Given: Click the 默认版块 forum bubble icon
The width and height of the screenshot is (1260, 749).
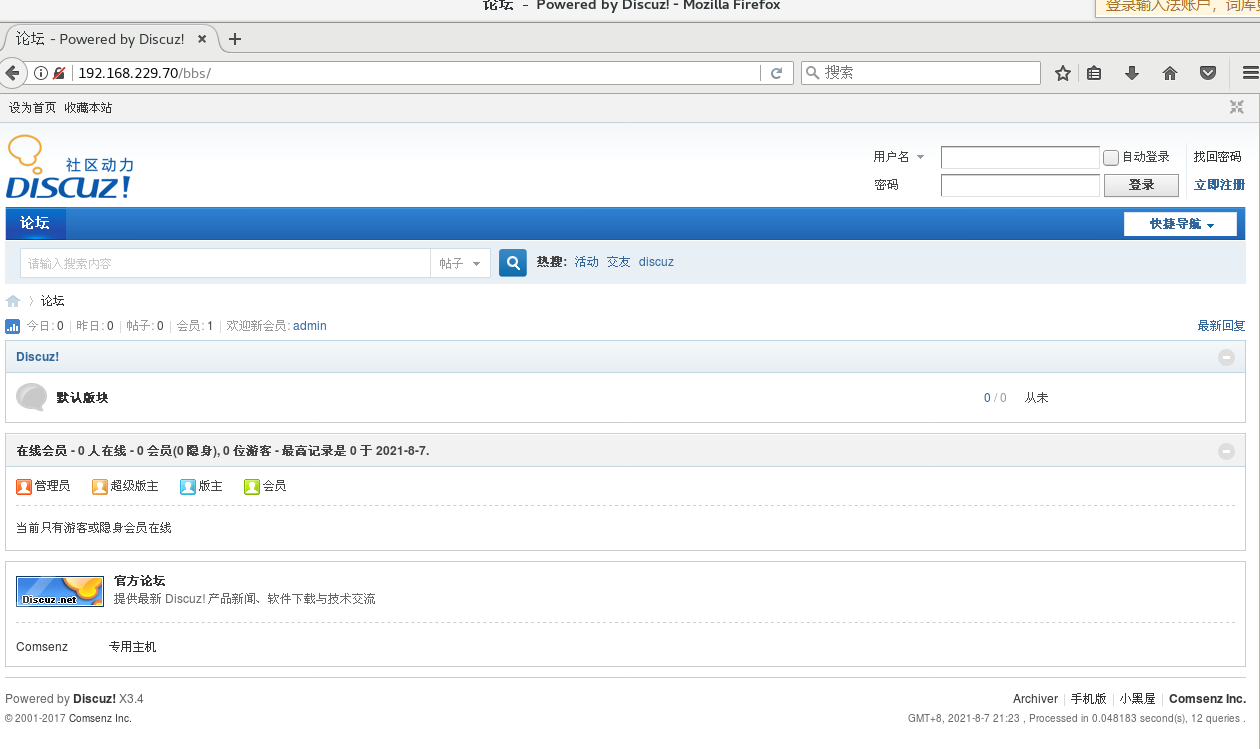Looking at the screenshot, I should [x=32, y=397].
